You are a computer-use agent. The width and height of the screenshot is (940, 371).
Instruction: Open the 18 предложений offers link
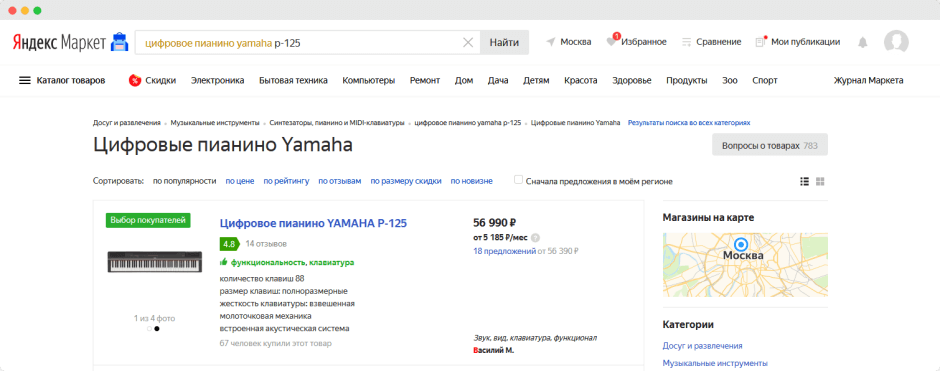tap(505, 251)
